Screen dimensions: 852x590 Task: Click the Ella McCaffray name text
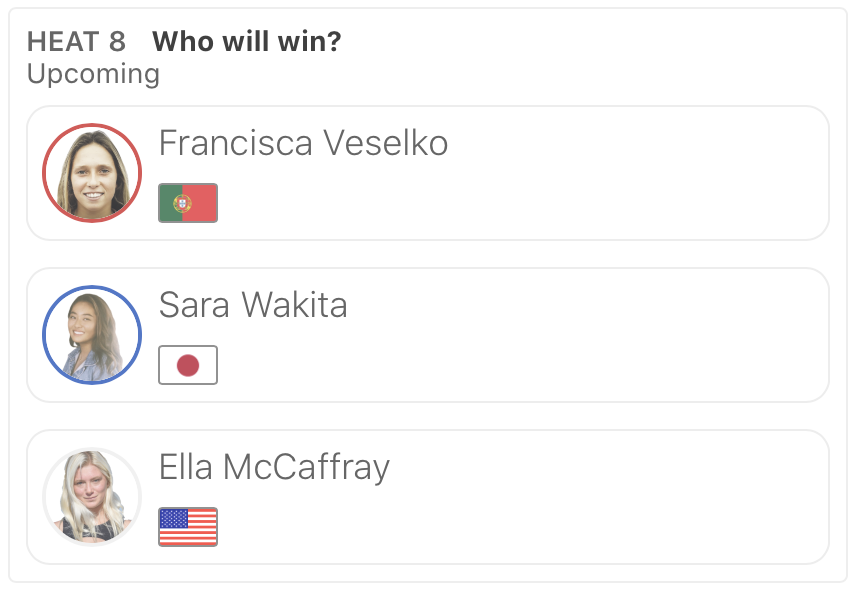(274, 467)
